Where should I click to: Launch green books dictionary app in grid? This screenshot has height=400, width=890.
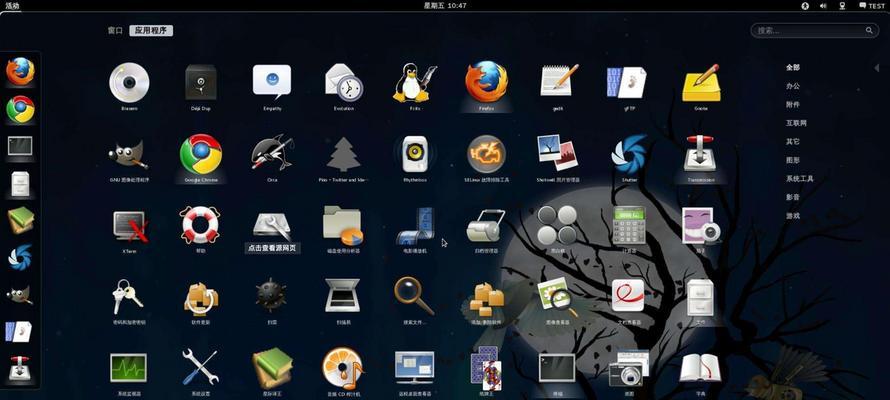(x=272, y=368)
